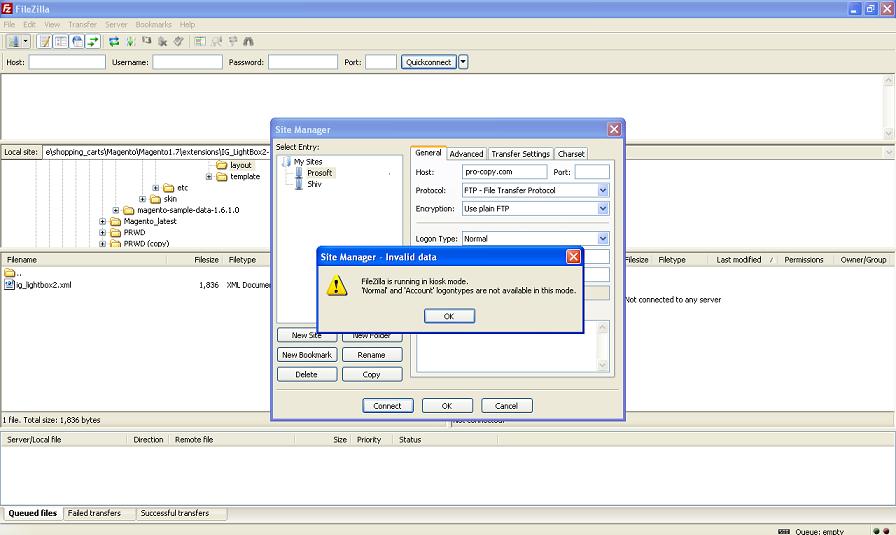Image resolution: width=896 pixels, height=535 pixels.
Task: Click the Magento_latest folder icon
Action: pyautogui.click(x=115, y=221)
